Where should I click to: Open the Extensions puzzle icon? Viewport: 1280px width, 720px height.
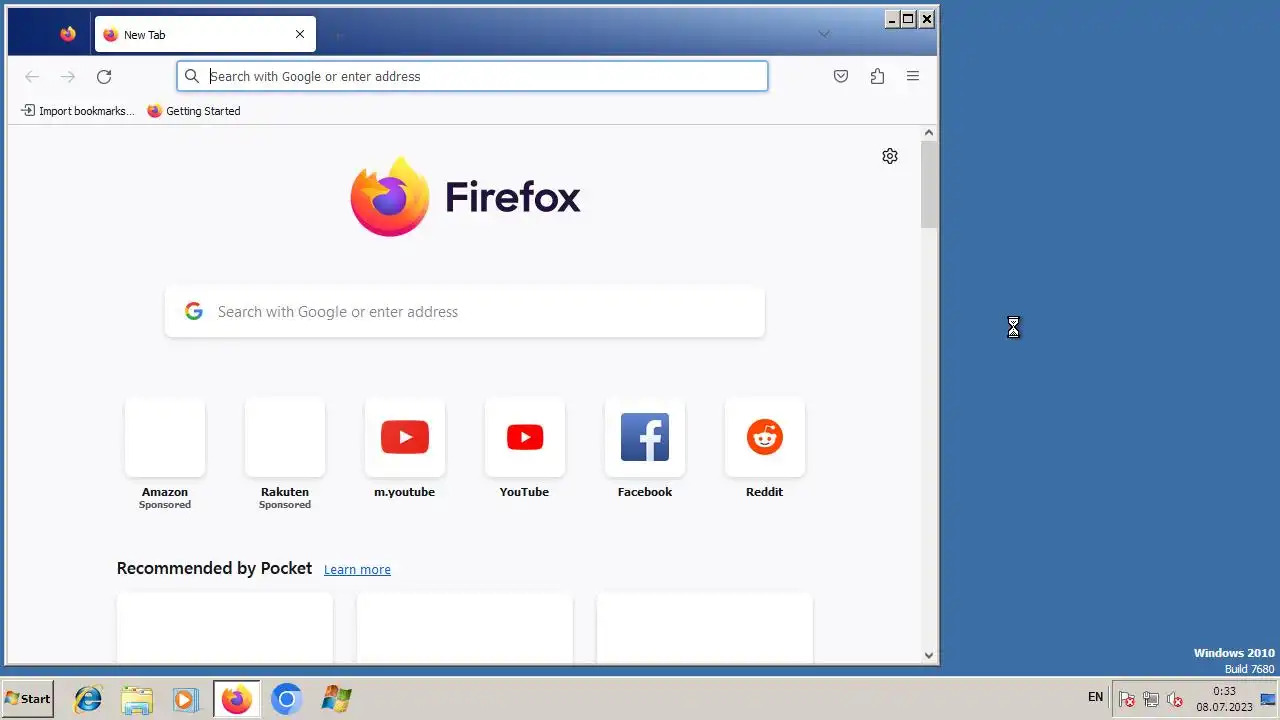[877, 76]
